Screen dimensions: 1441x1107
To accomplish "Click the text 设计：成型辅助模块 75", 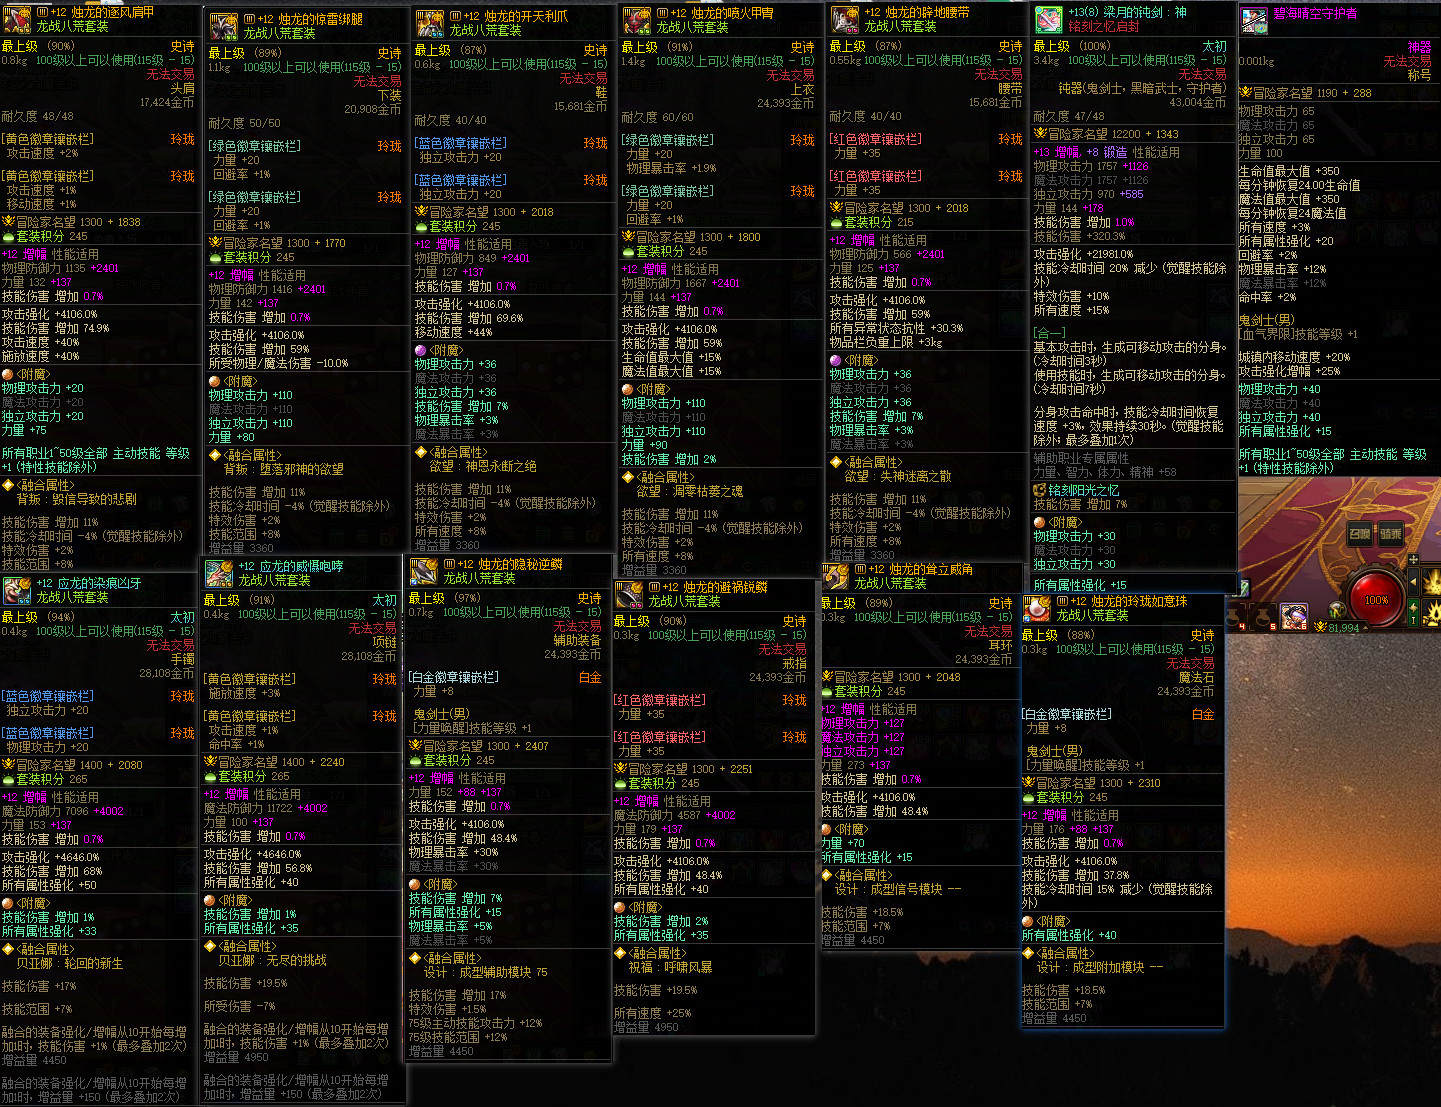I will click(x=486, y=972).
